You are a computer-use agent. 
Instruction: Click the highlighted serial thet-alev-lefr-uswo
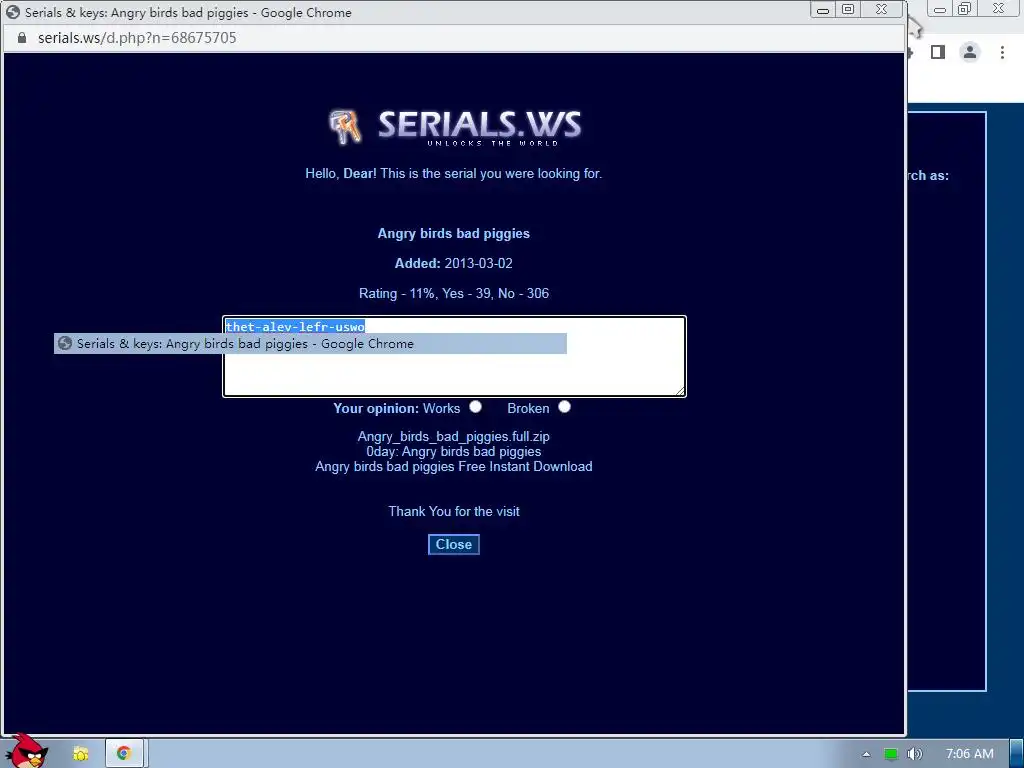point(295,327)
